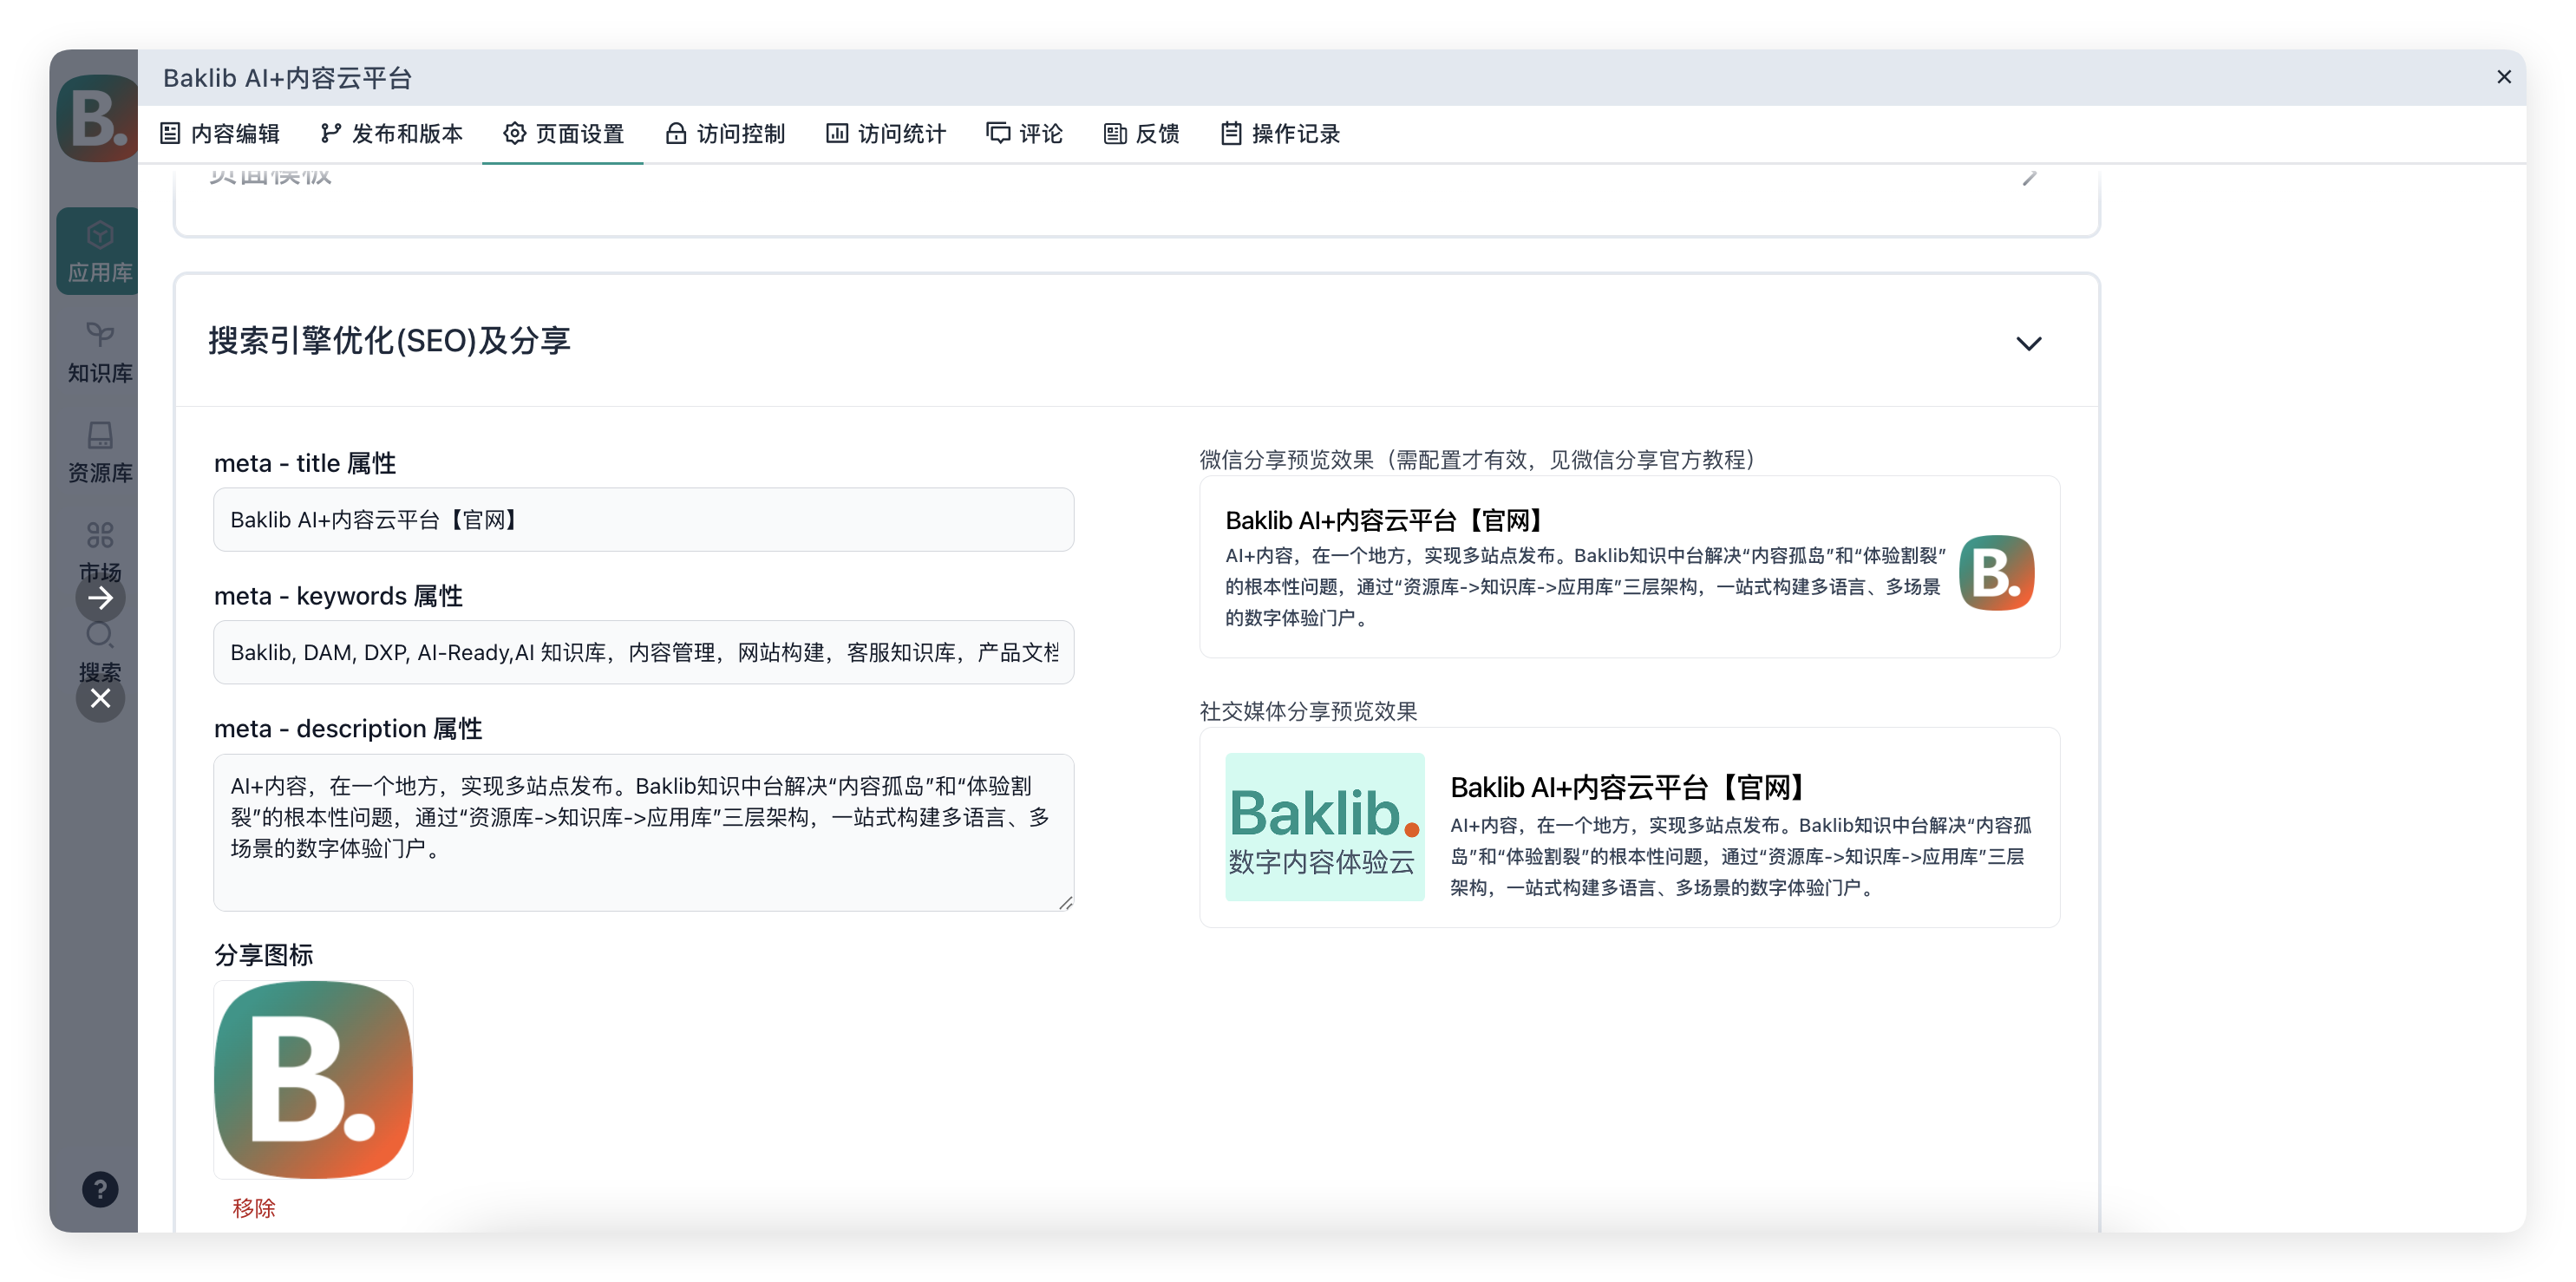
Task: Click the meta title input field
Action: pyautogui.click(x=643, y=520)
